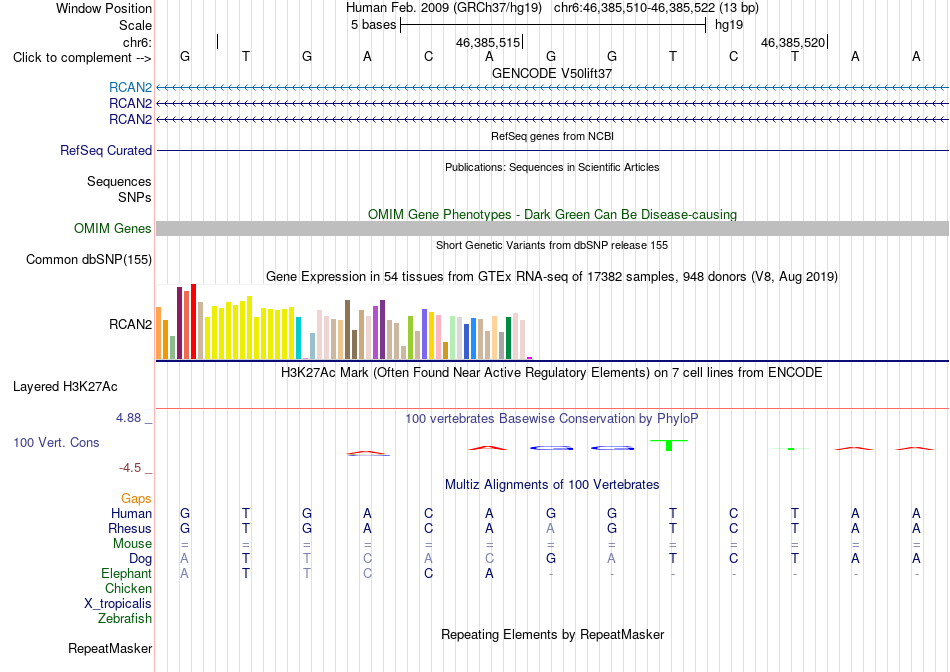Open 'Repeating Elements by RepeatMasker' title

553,635
